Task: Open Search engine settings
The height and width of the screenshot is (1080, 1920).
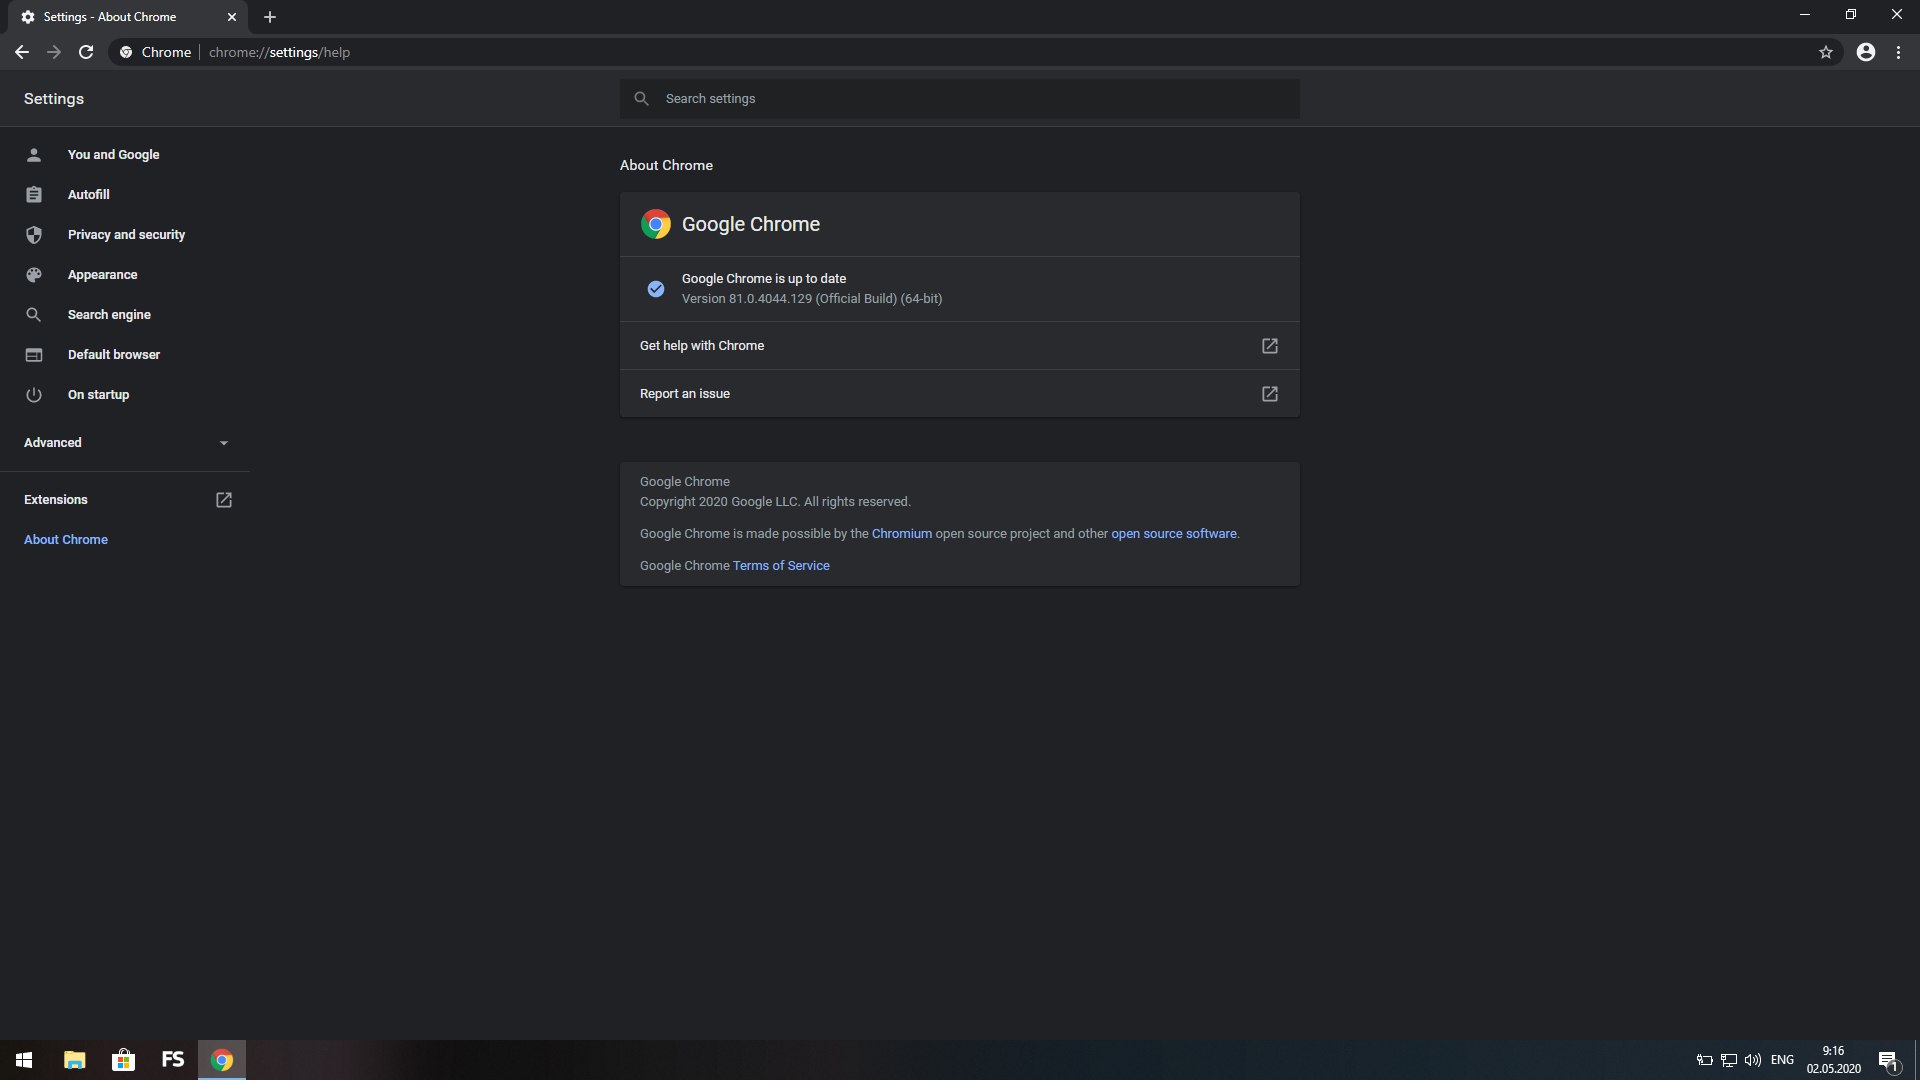Action: point(109,314)
